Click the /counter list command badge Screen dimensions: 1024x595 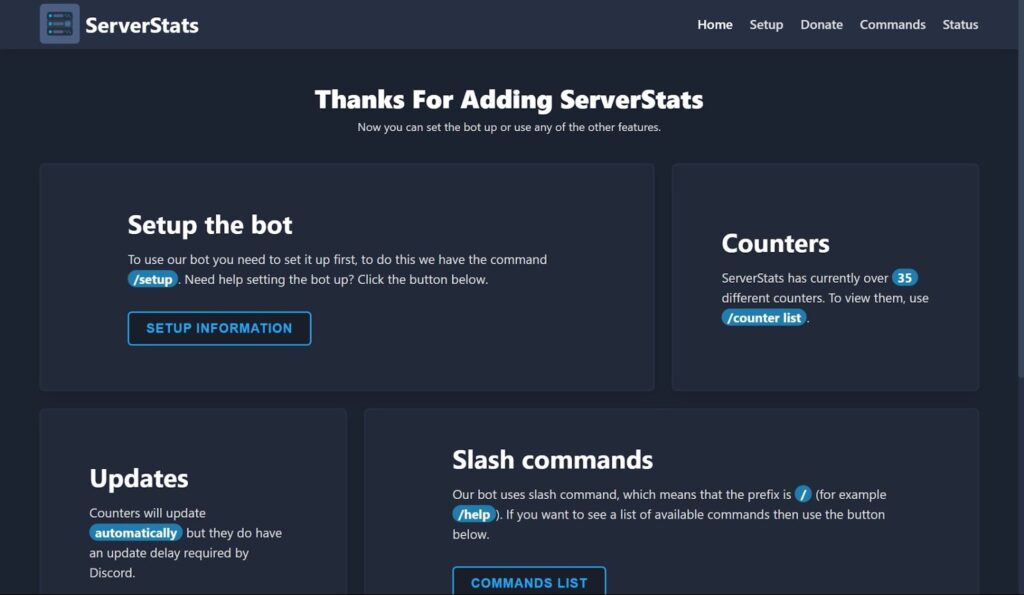[x=764, y=318]
